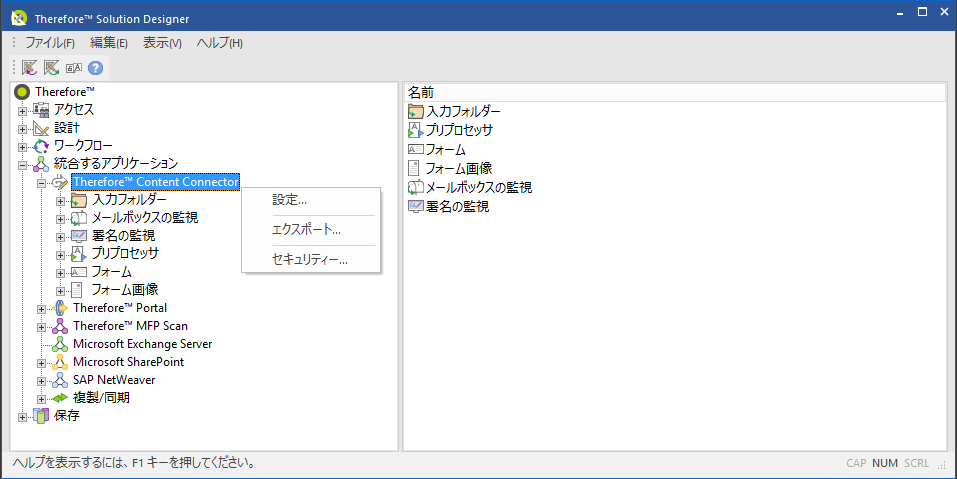Click the フォーム画像 page icon in the tree

pyautogui.click(x=78, y=290)
